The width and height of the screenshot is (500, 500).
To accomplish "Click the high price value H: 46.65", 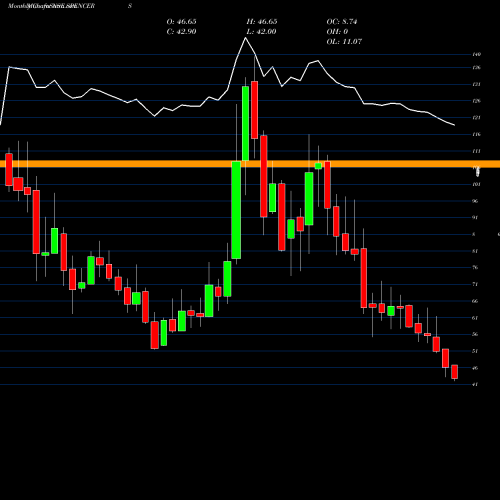I will point(262,22).
